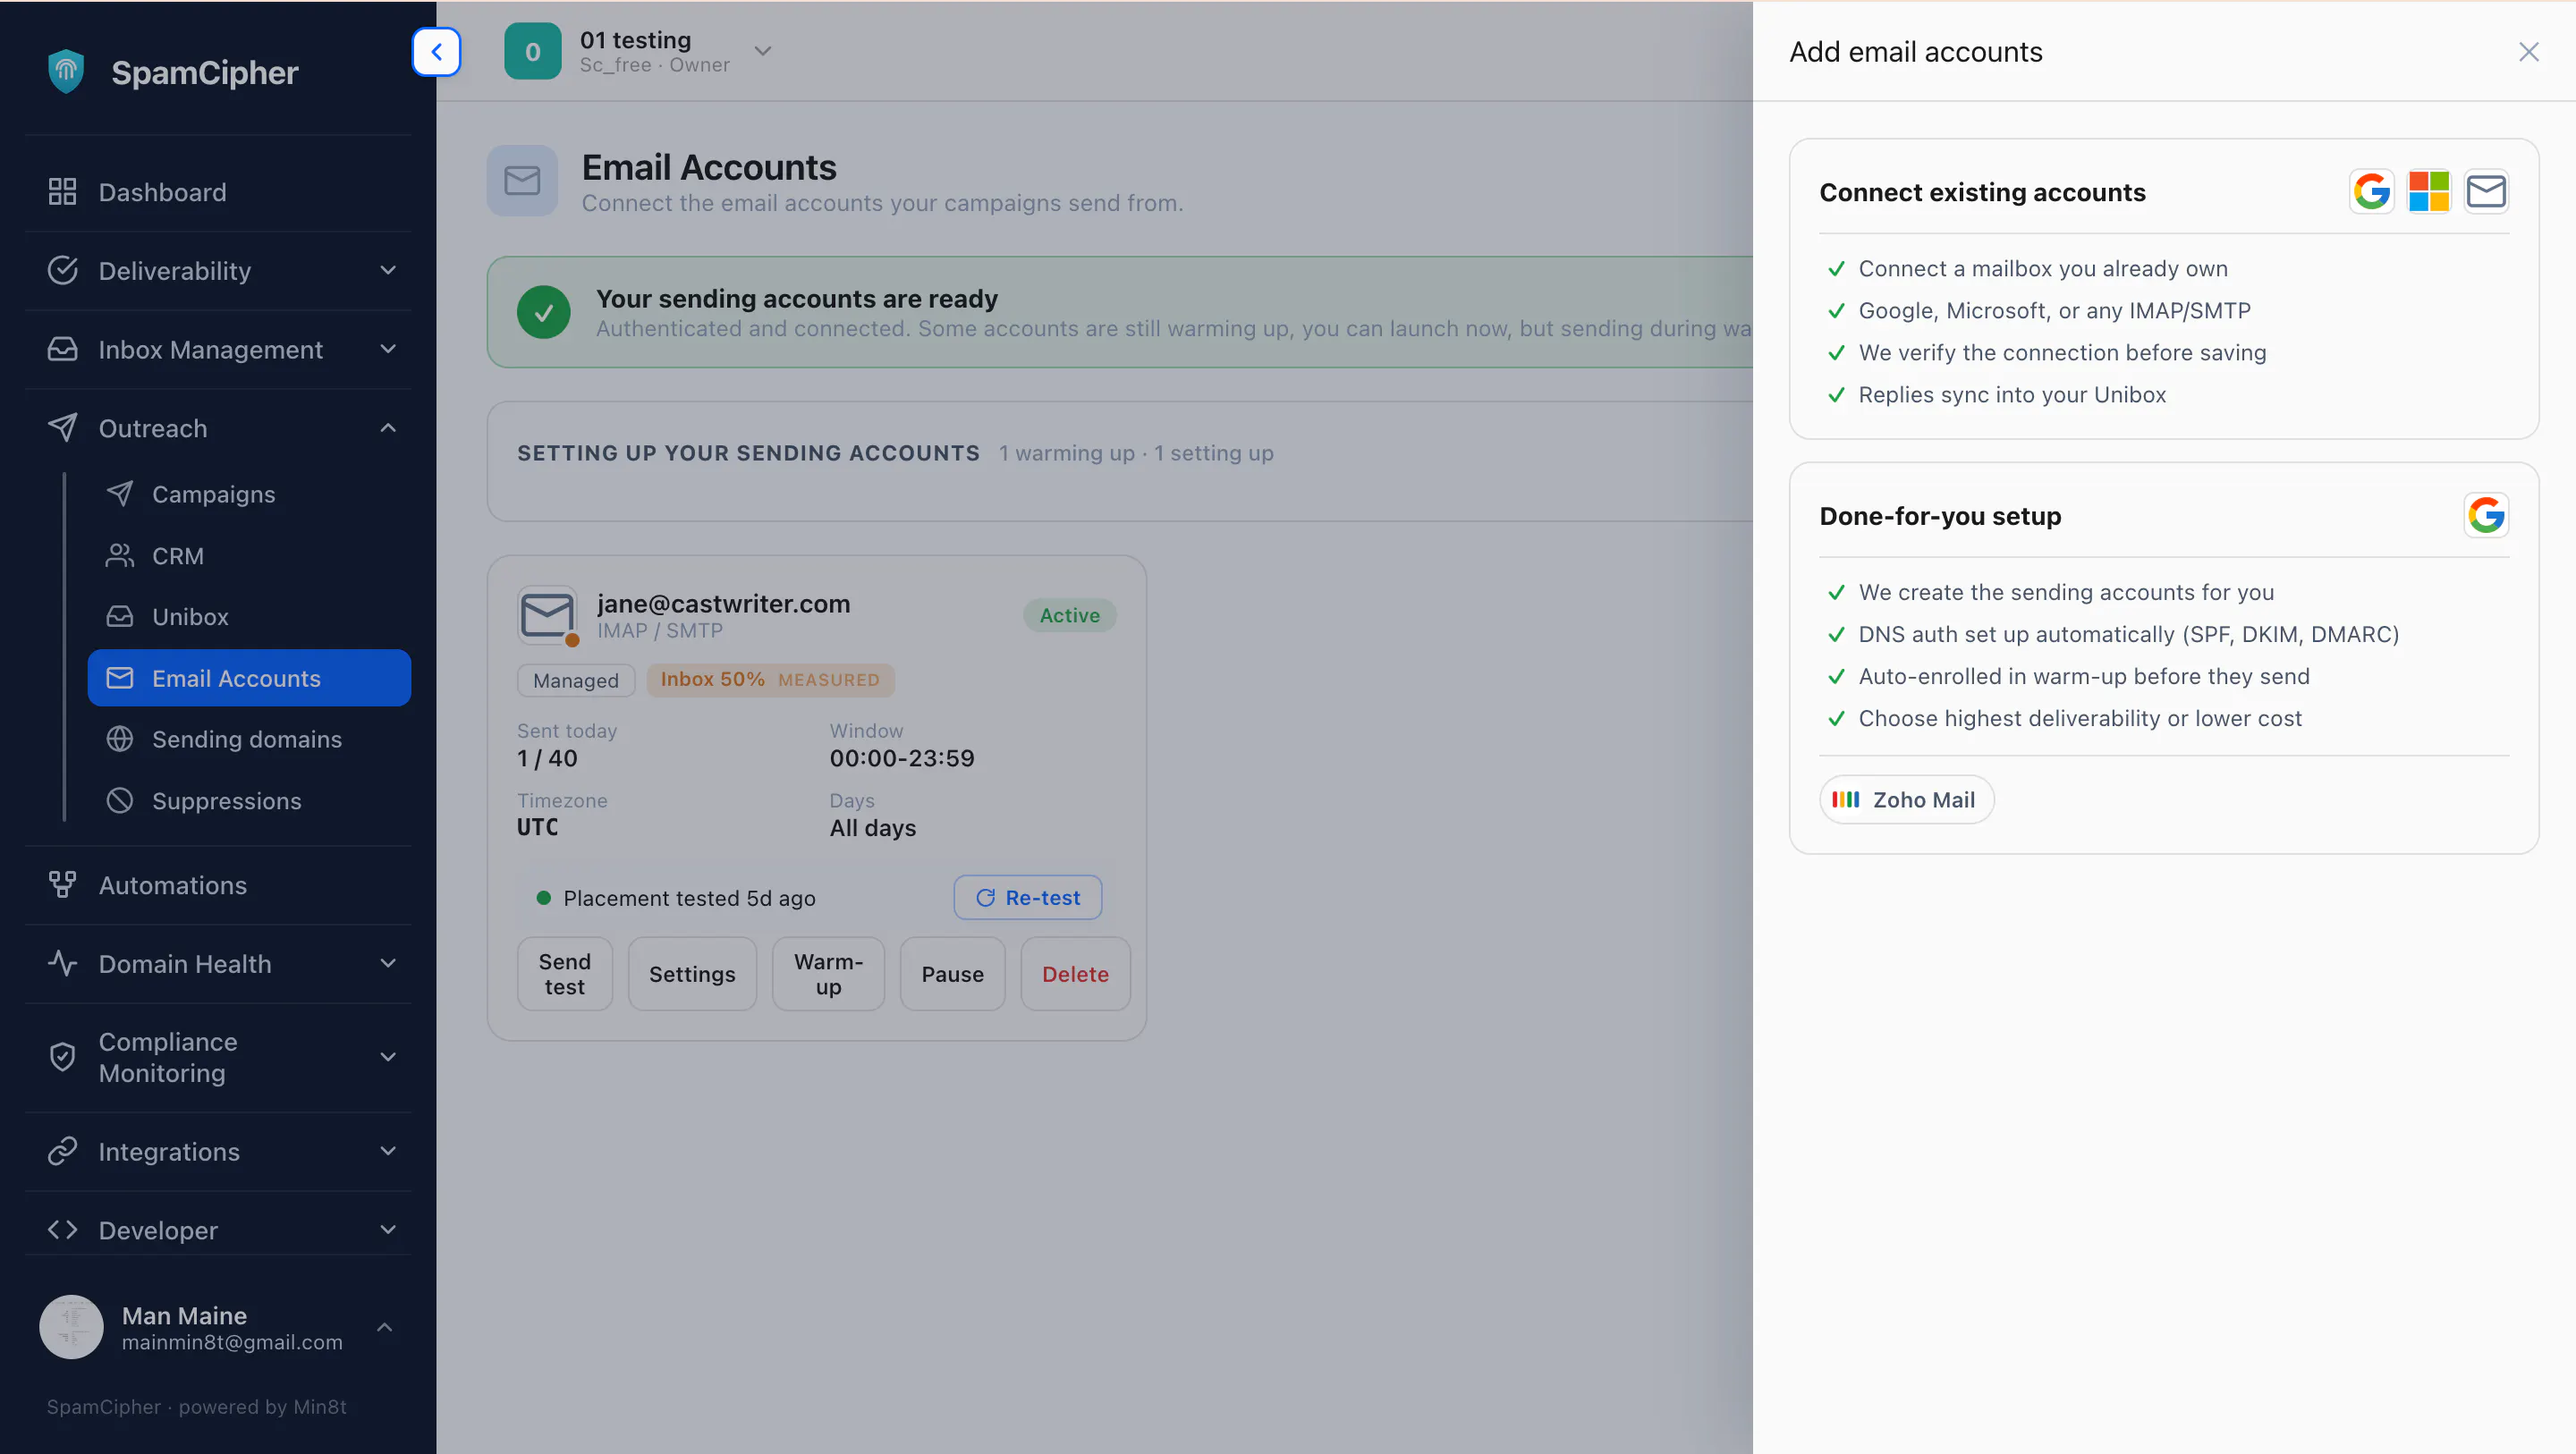
Task: Collapse the Outreach sidebar section
Action: 218,428
